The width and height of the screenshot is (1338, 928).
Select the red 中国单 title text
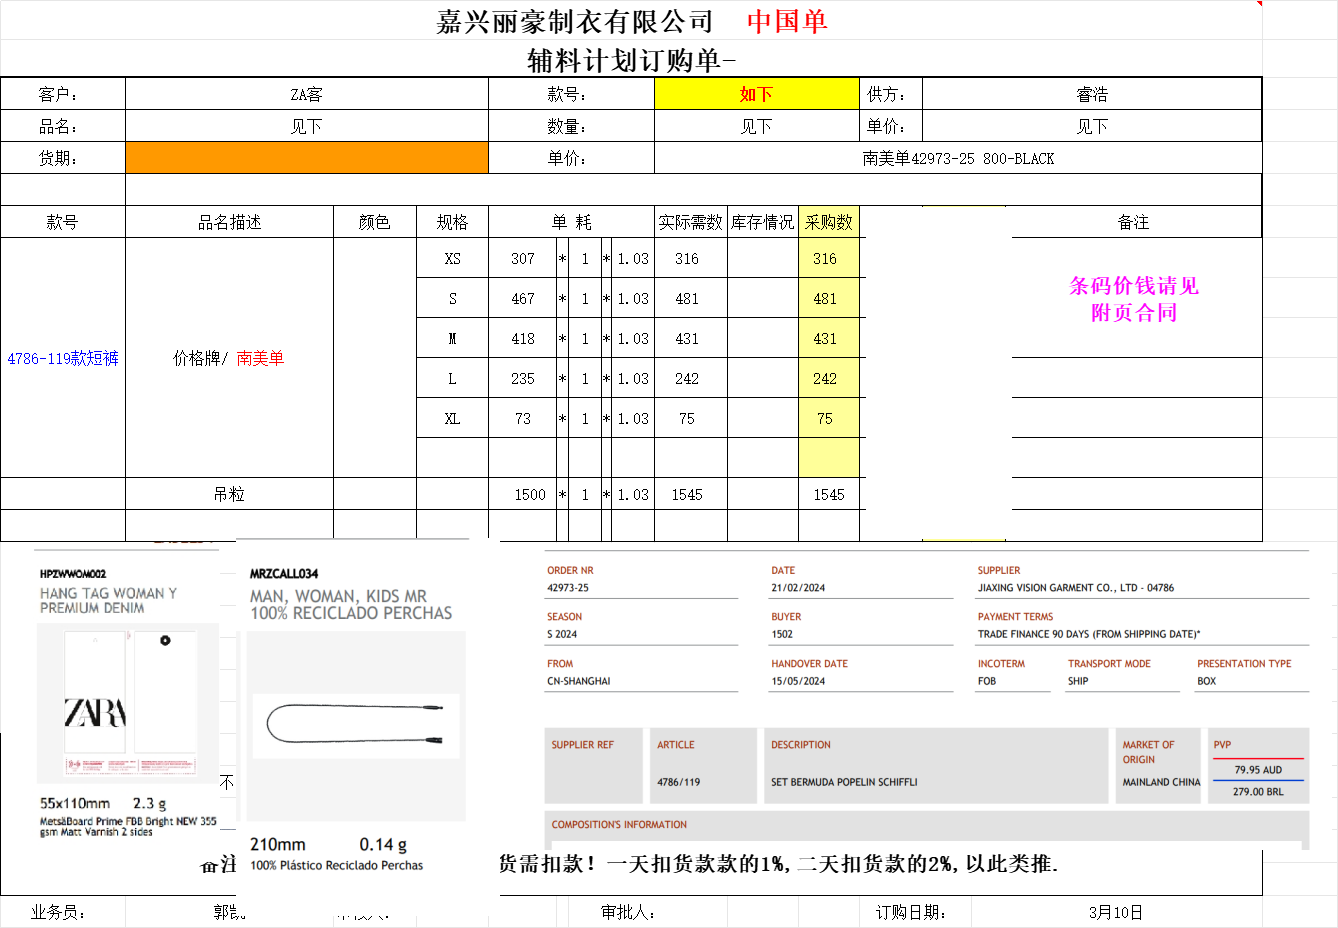tap(787, 21)
